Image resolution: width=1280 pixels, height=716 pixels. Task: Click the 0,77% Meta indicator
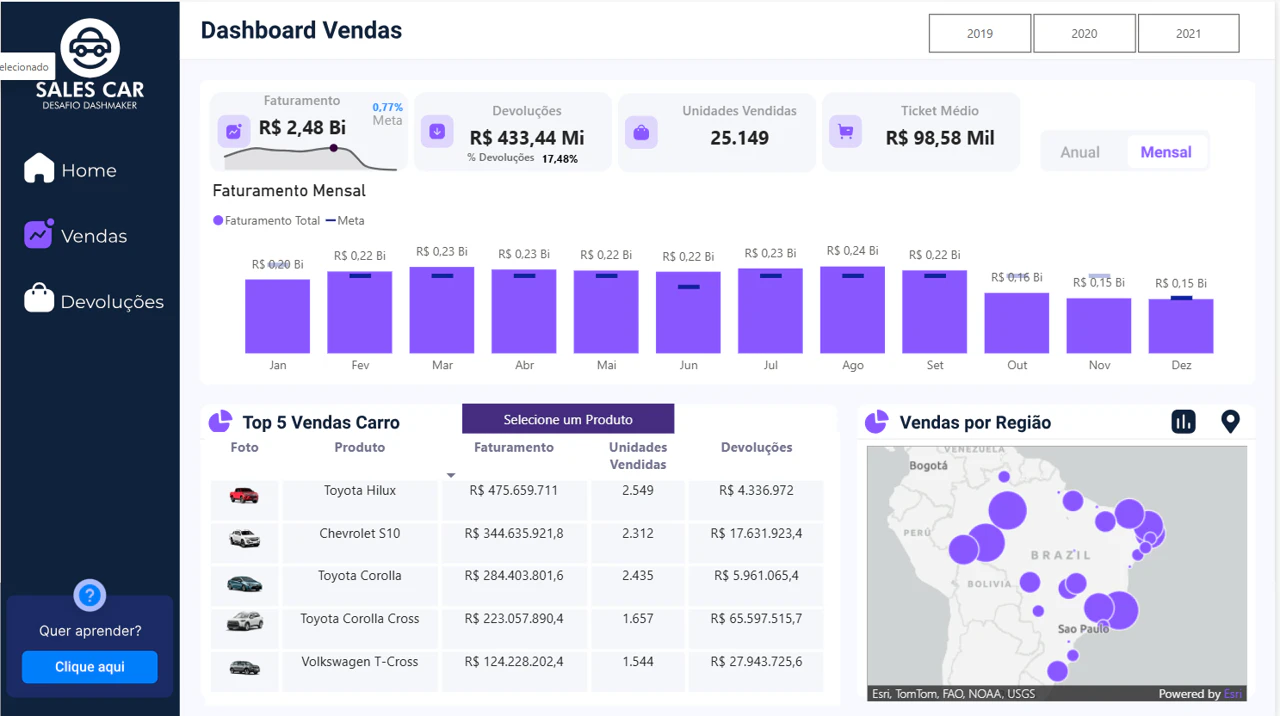[387, 107]
